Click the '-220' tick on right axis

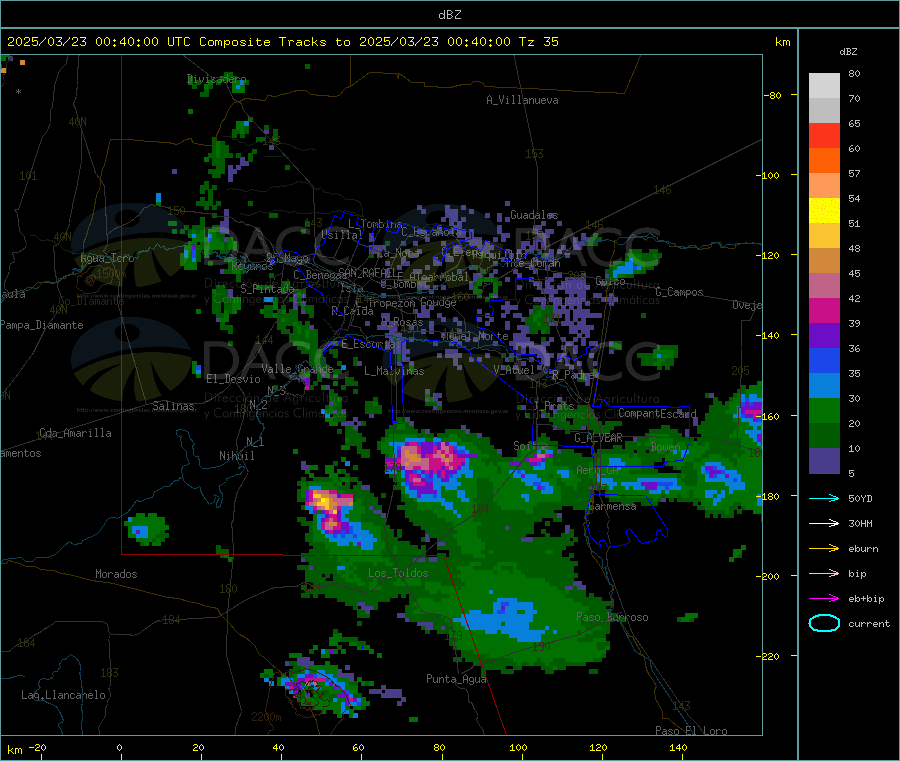pyautogui.click(x=770, y=657)
